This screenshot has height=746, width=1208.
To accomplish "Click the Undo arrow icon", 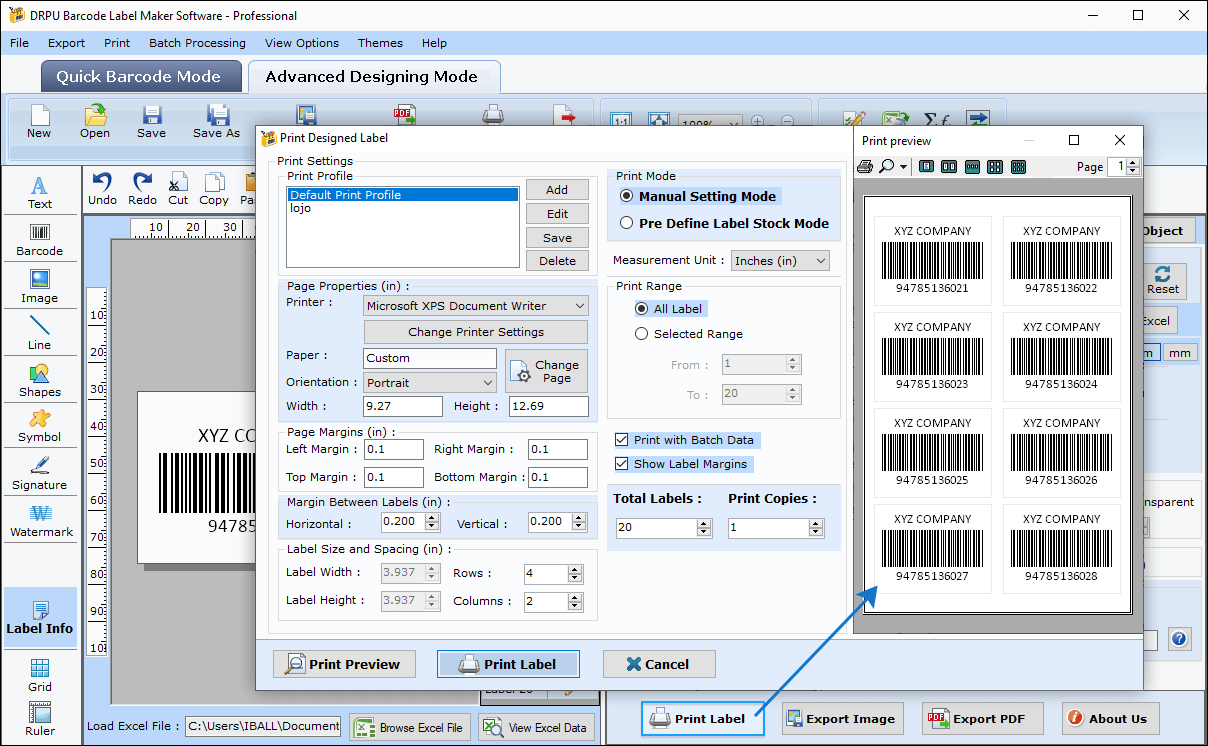I will (x=102, y=182).
